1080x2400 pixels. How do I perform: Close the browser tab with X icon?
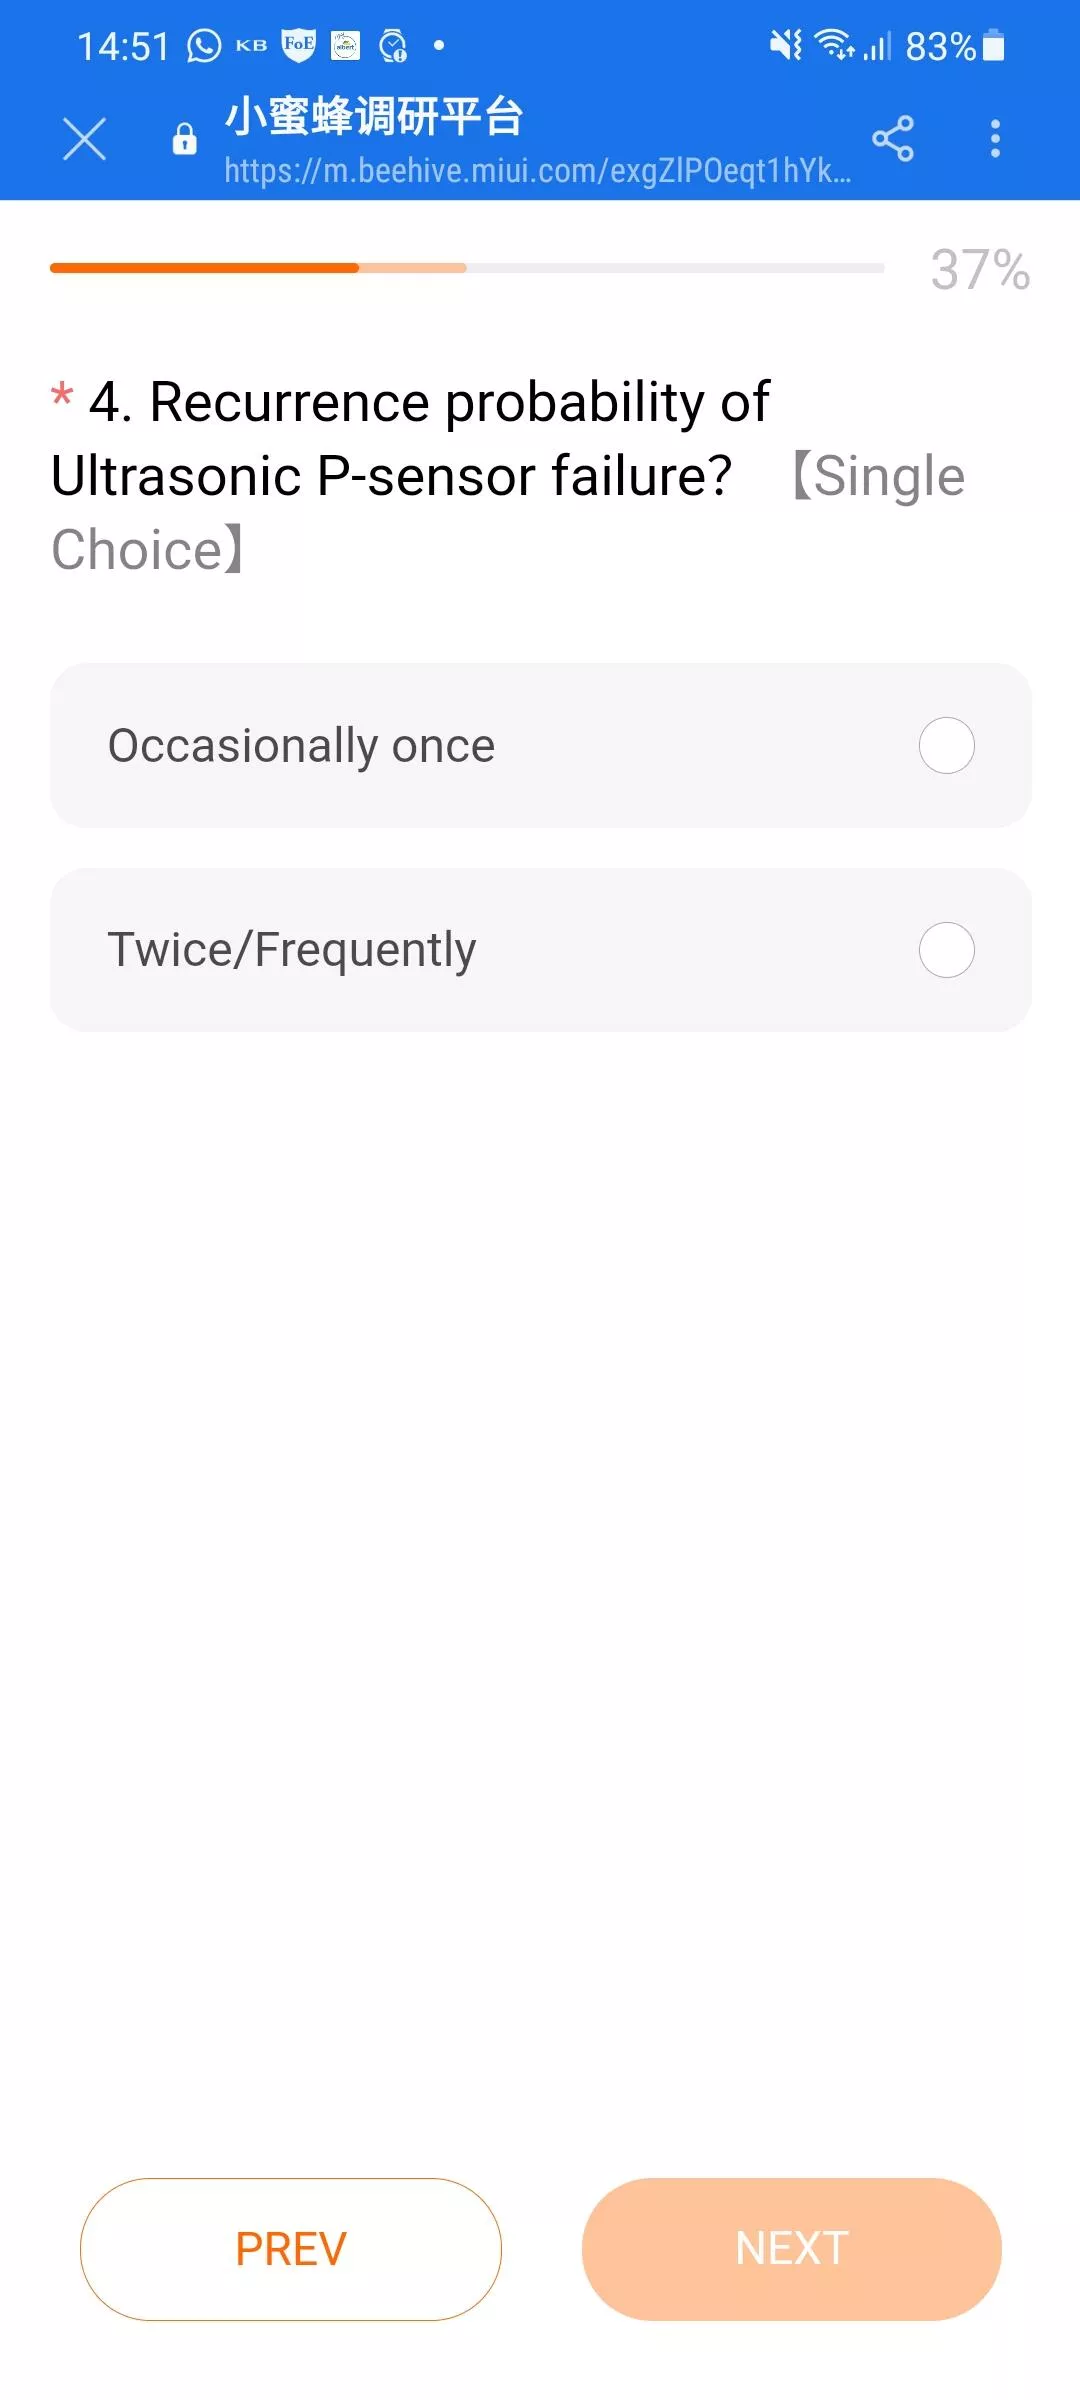tap(84, 139)
